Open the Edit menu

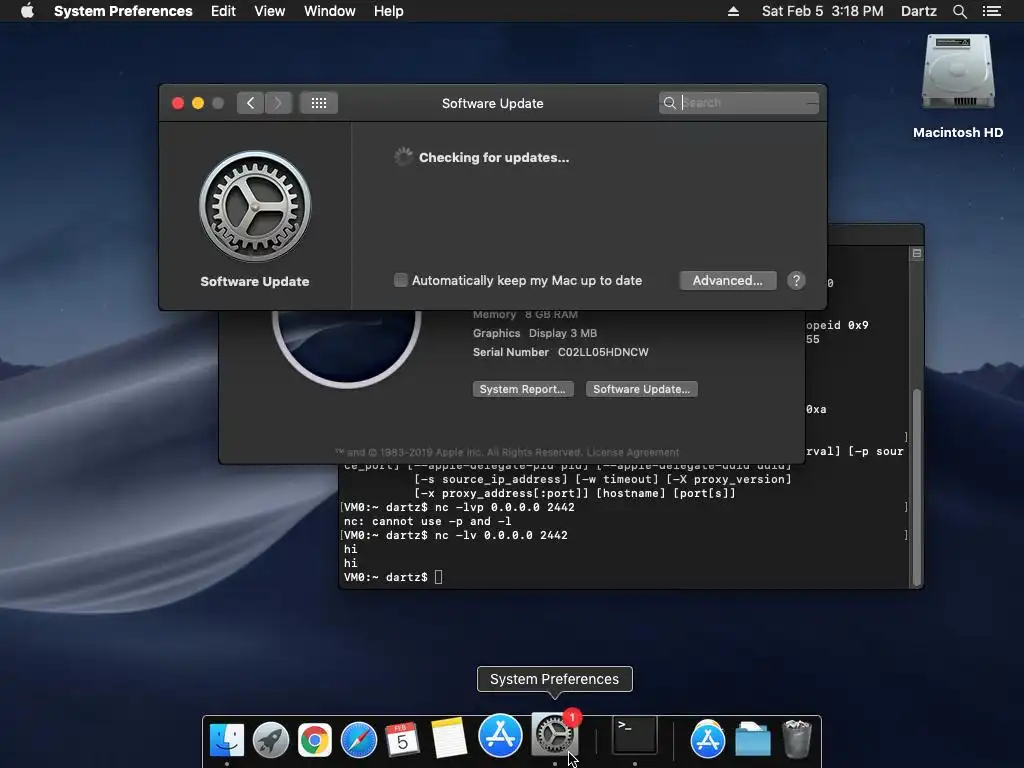coord(223,11)
